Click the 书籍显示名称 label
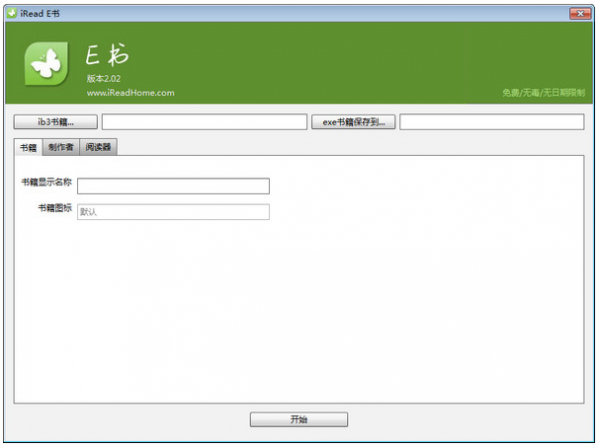 pos(46,182)
